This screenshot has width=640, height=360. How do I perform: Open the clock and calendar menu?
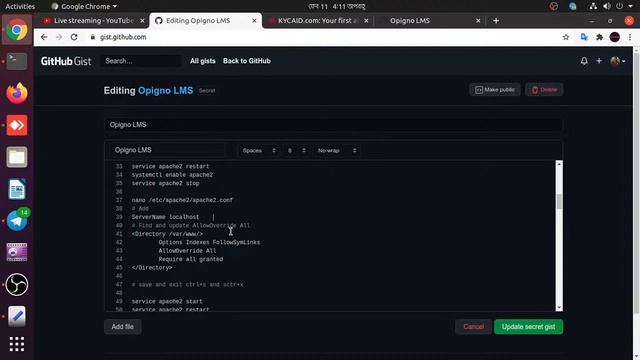(x=337, y=6)
